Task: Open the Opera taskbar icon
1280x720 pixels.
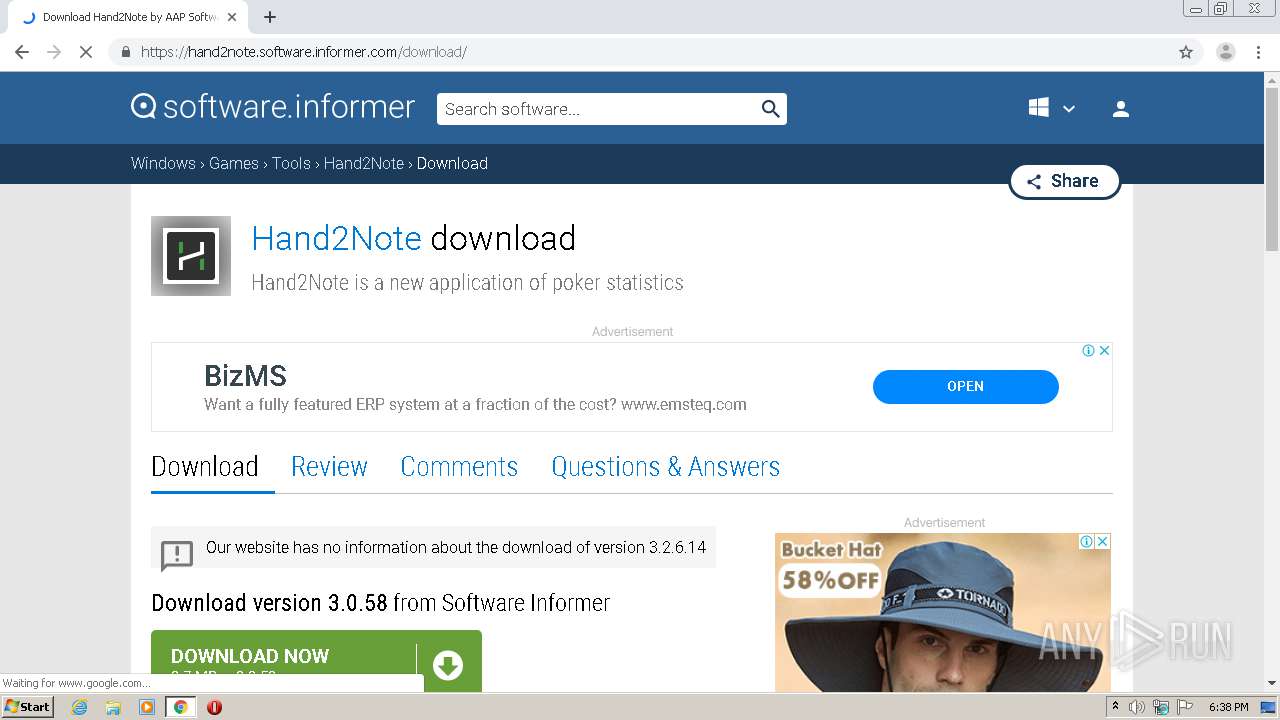Action: 214,707
